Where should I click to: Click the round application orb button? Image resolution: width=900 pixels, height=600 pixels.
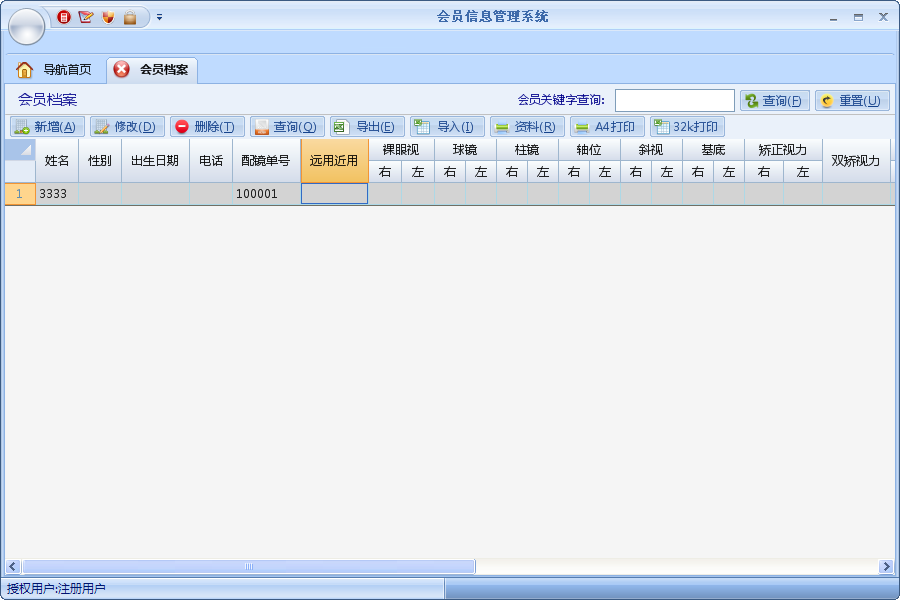point(26,26)
